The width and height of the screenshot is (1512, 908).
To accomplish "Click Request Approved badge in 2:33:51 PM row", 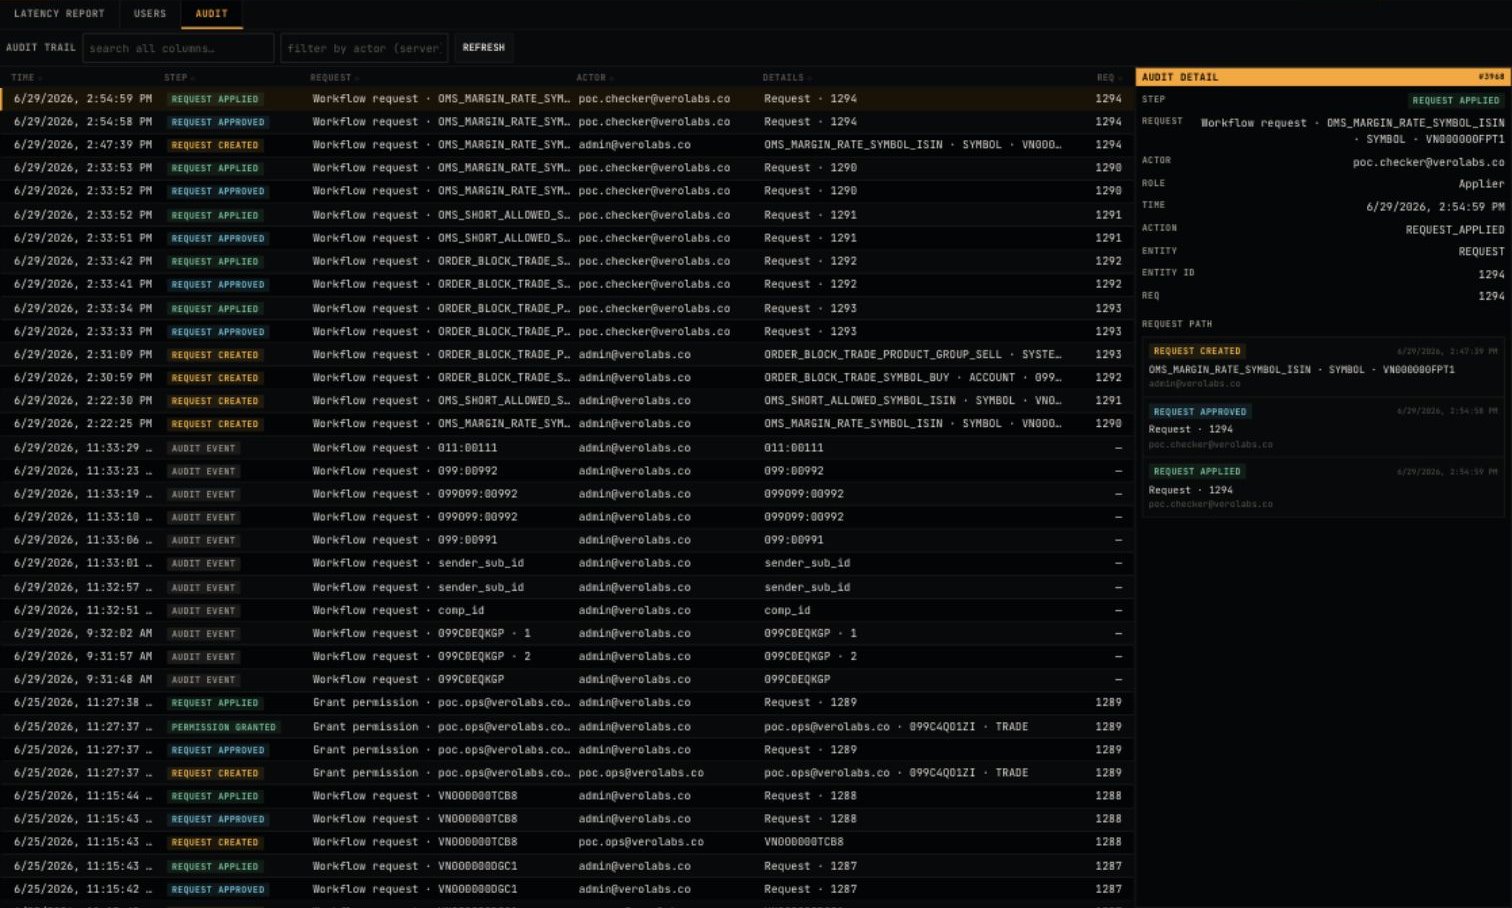I will [218, 238].
